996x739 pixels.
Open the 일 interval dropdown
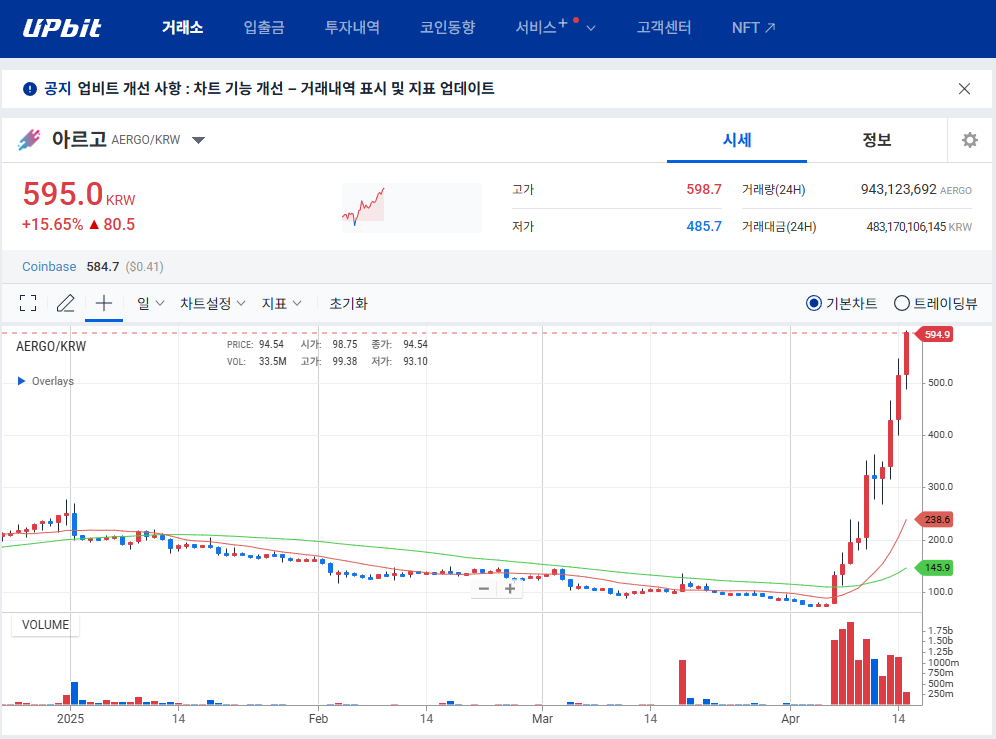point(151,304)
